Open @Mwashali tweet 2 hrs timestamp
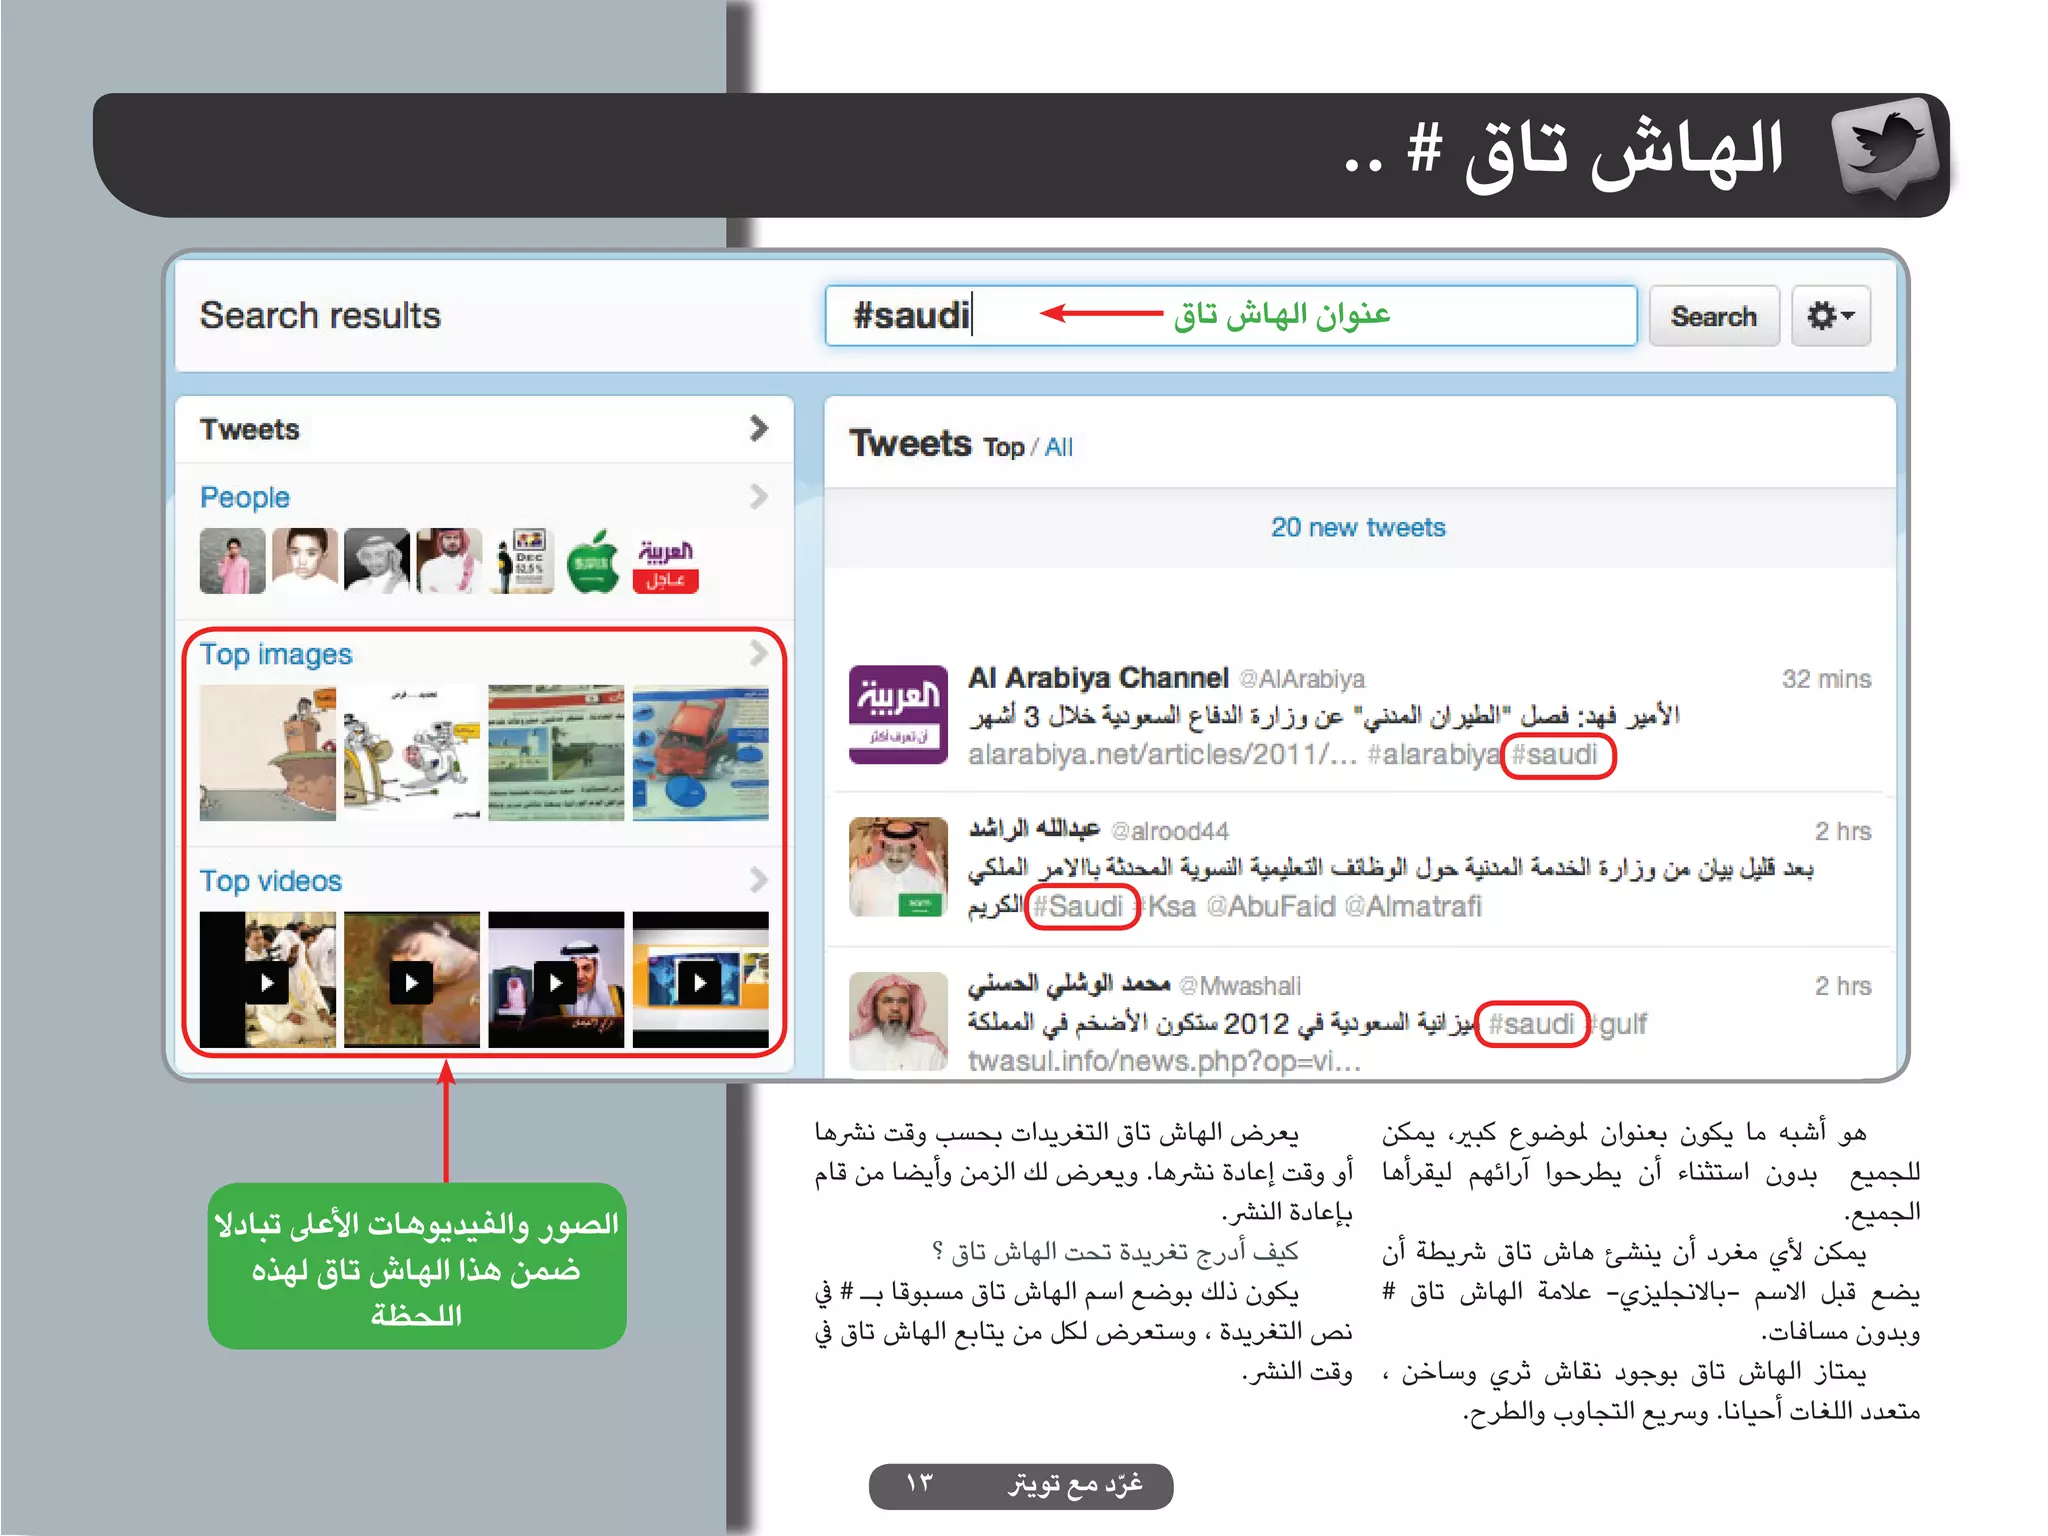Viewport: 2048px width, 1536px height. 1843,986
